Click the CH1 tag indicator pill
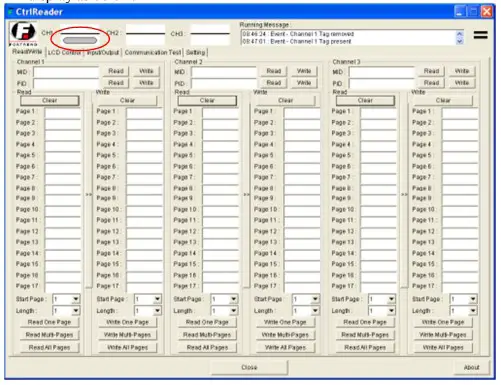 (80, 41)
